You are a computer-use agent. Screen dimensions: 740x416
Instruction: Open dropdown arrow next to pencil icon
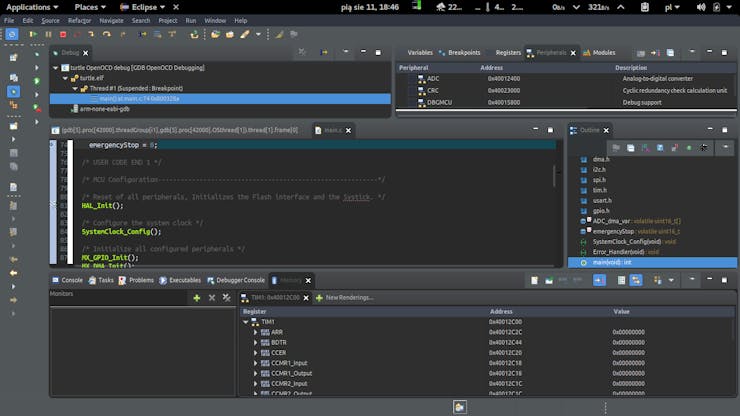click(x=258, y=34)
